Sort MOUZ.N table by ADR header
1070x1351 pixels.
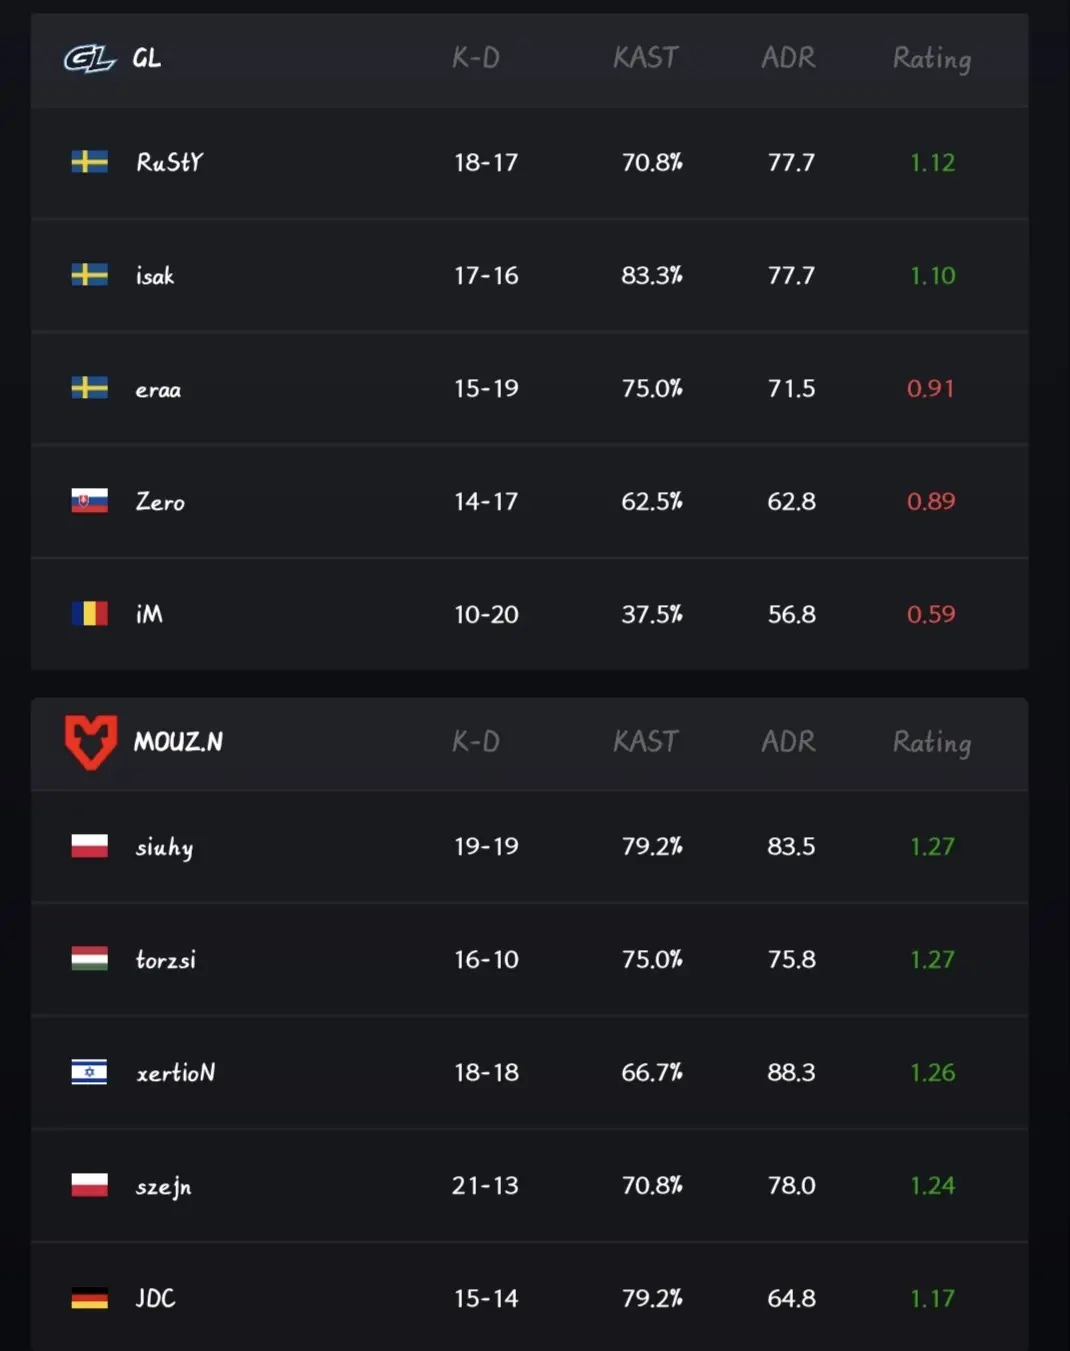click(x=788, y=741)
